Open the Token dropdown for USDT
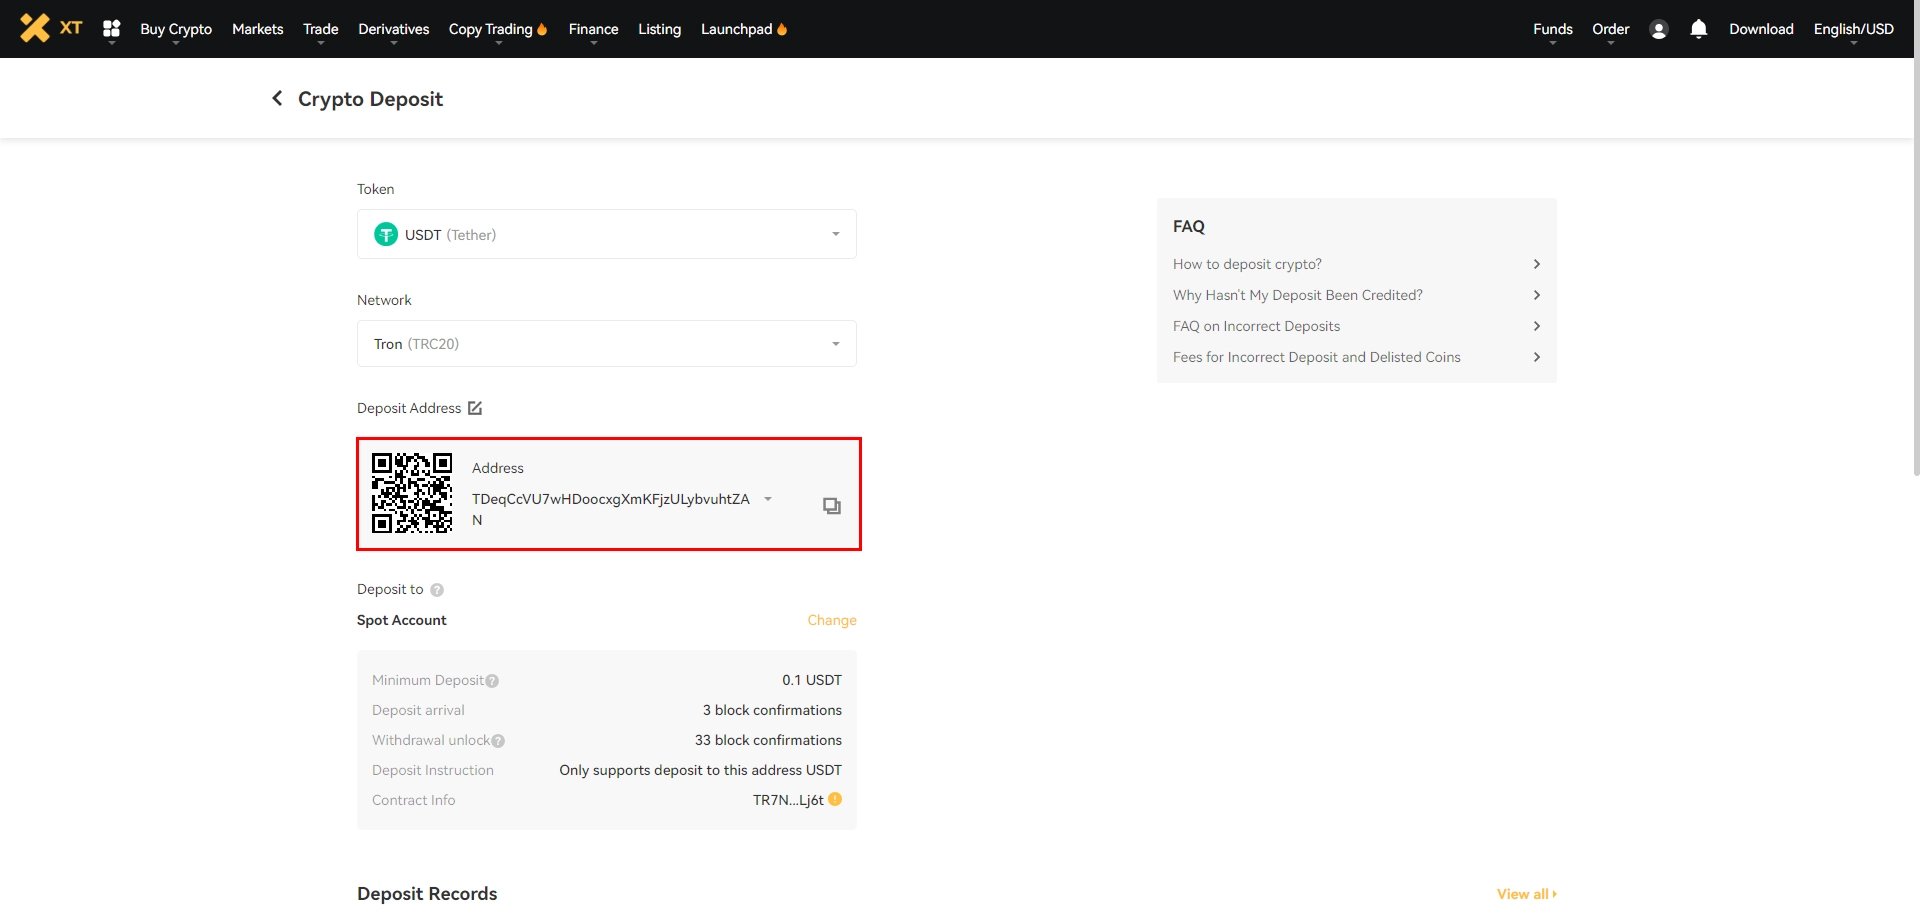Screen dimensions: 1920x906 click(x=607, y=234)
